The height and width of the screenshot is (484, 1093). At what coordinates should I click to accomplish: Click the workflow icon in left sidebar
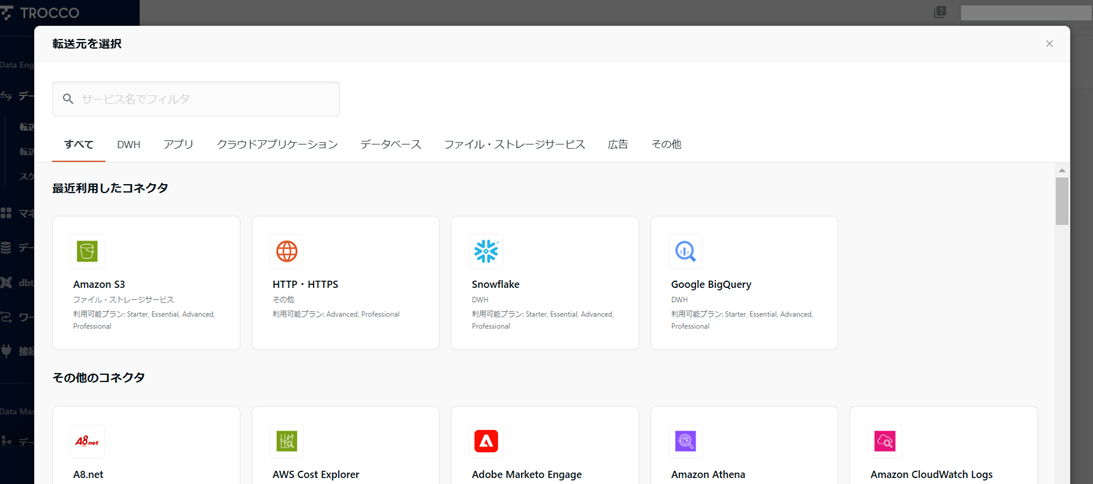[x=6, y=317]
